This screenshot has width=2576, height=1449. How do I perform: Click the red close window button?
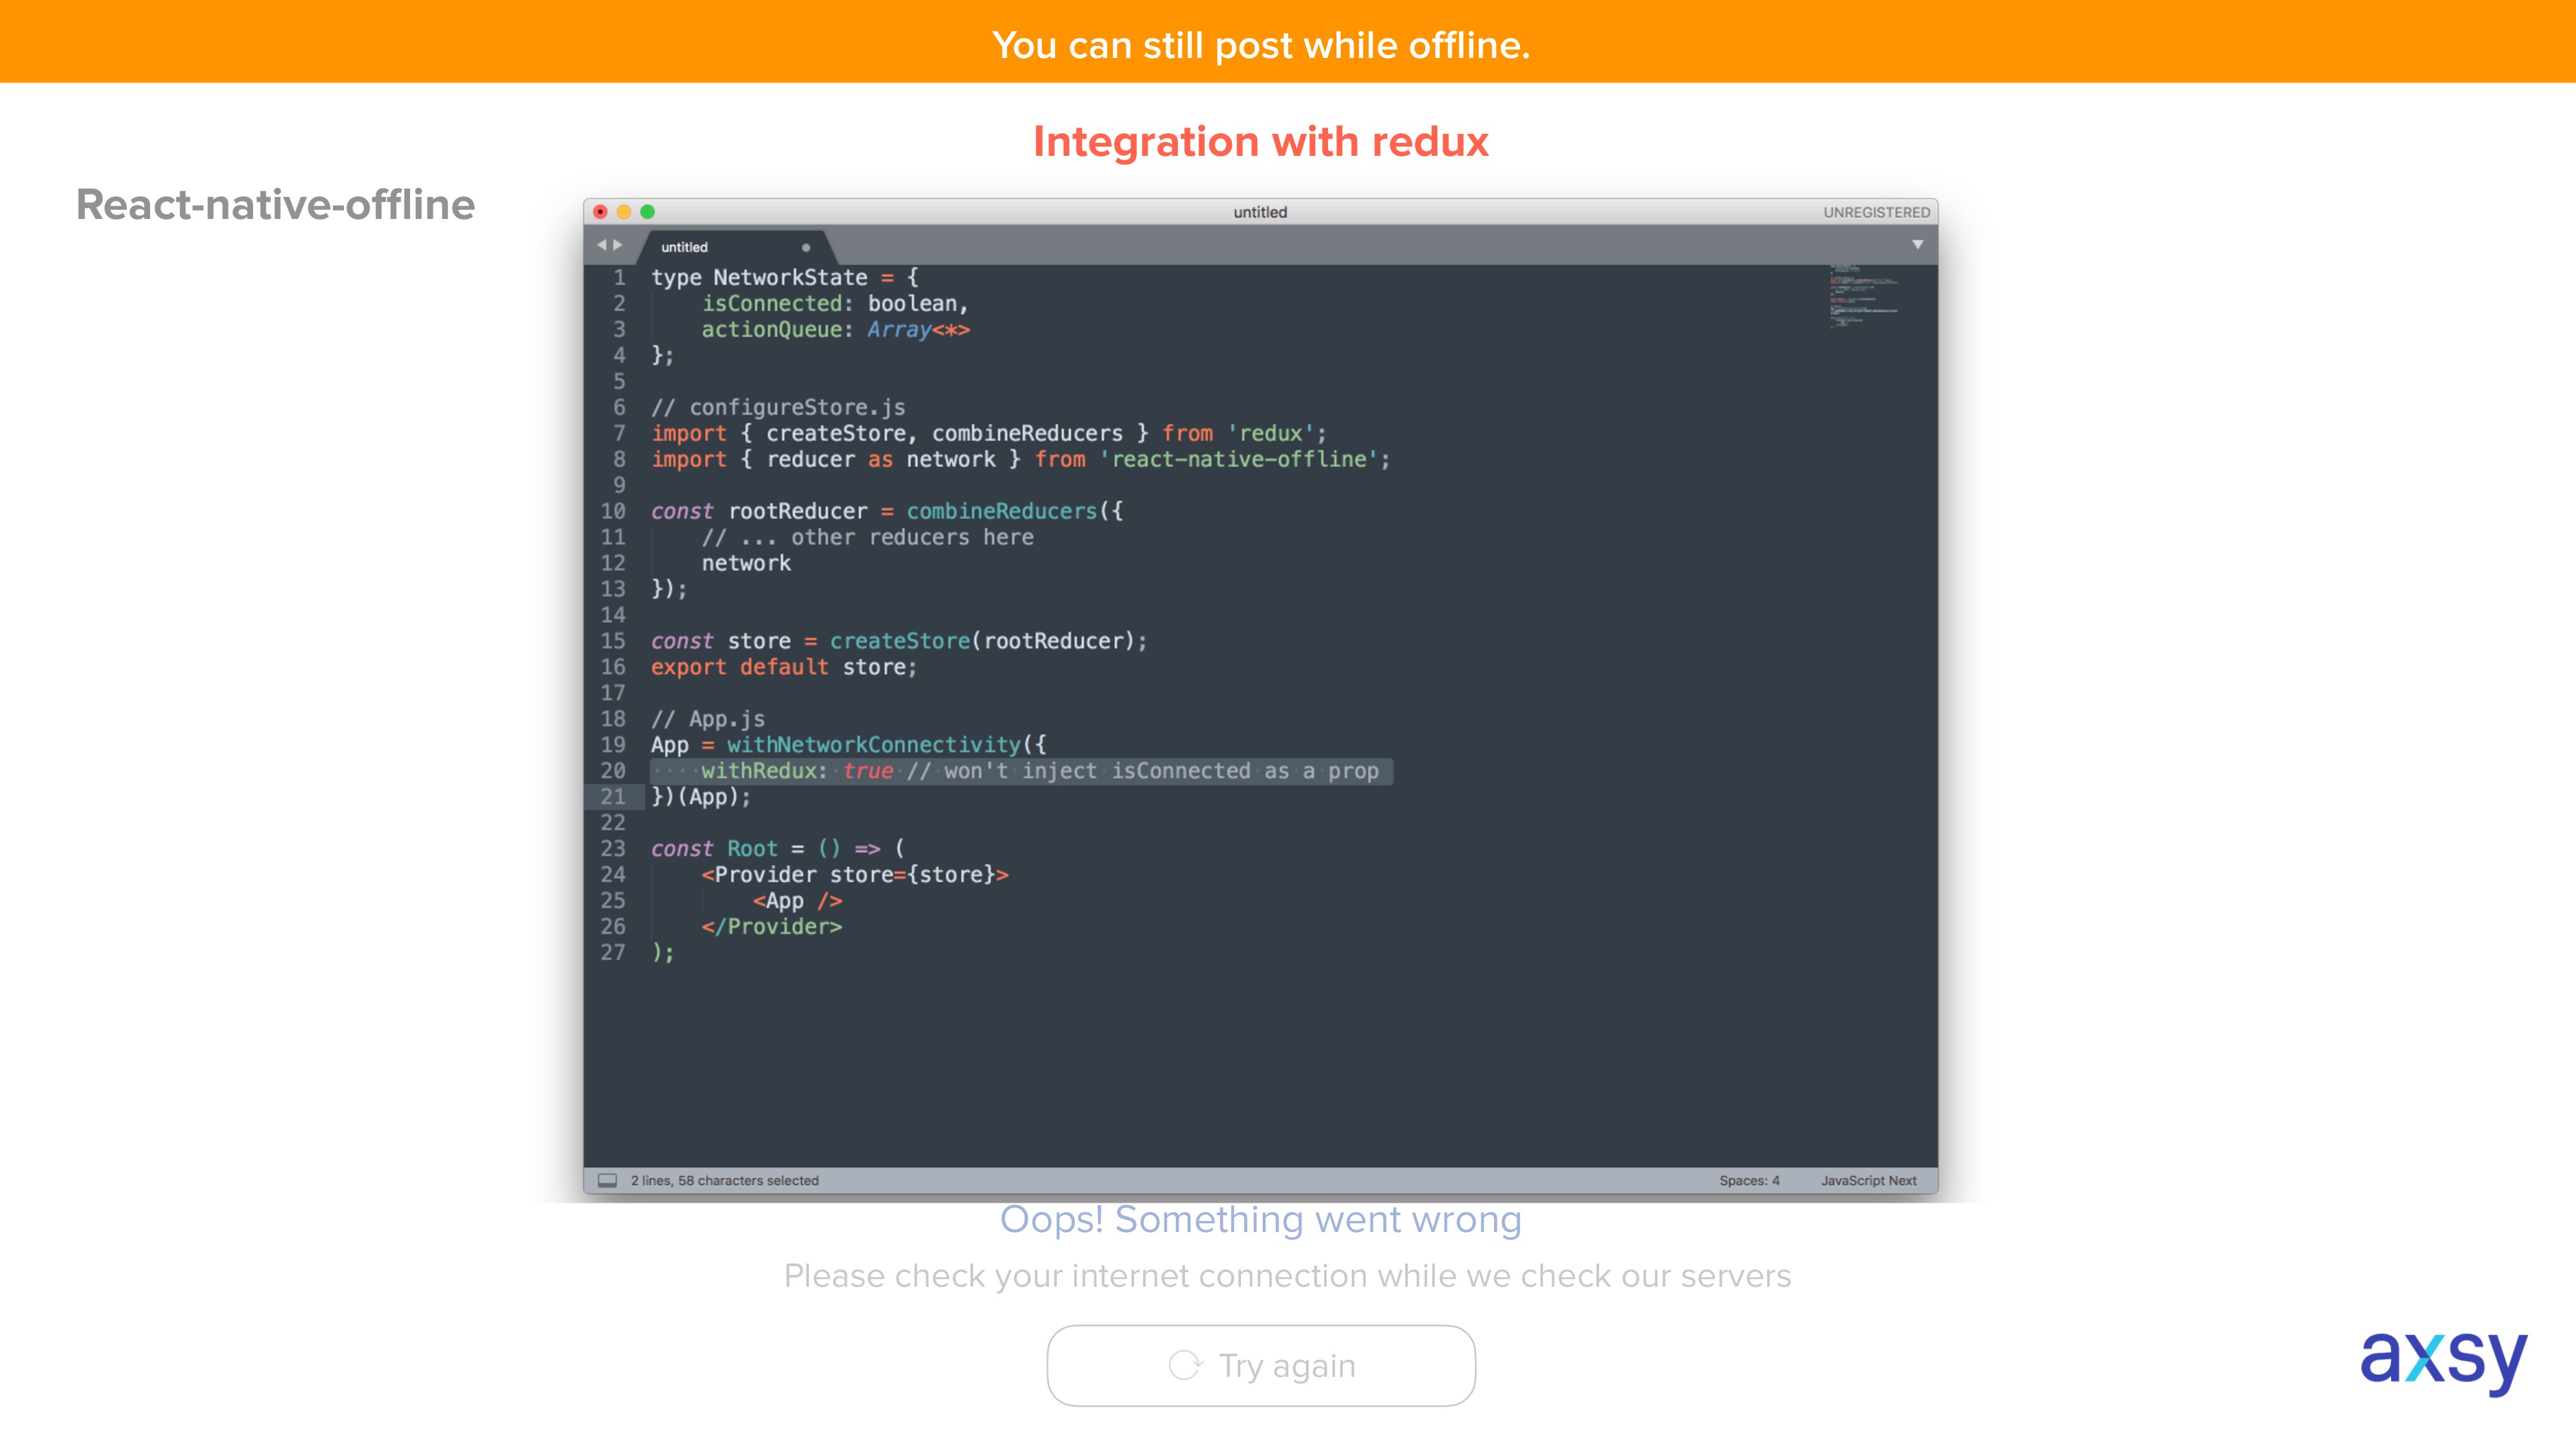[600, 212]
